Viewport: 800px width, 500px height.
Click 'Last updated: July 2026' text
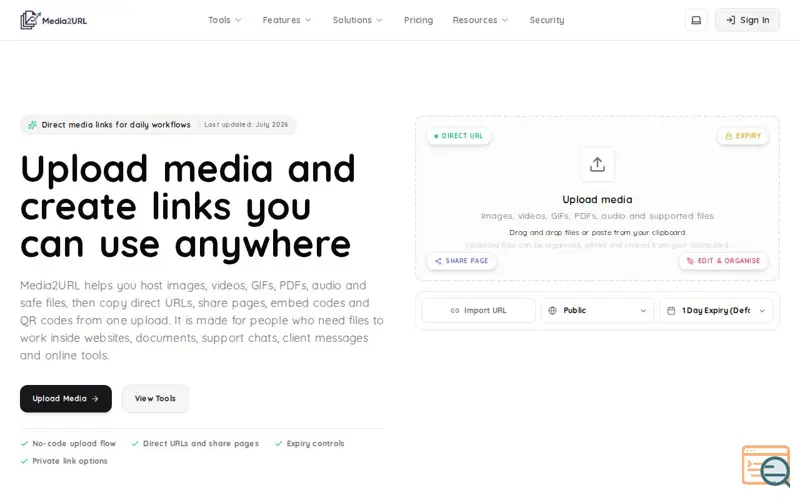[x=246, y=124]
